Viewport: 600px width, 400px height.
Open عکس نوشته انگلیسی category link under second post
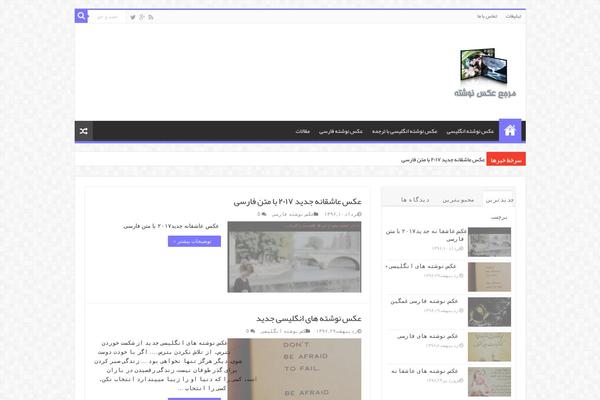(285, 331)
